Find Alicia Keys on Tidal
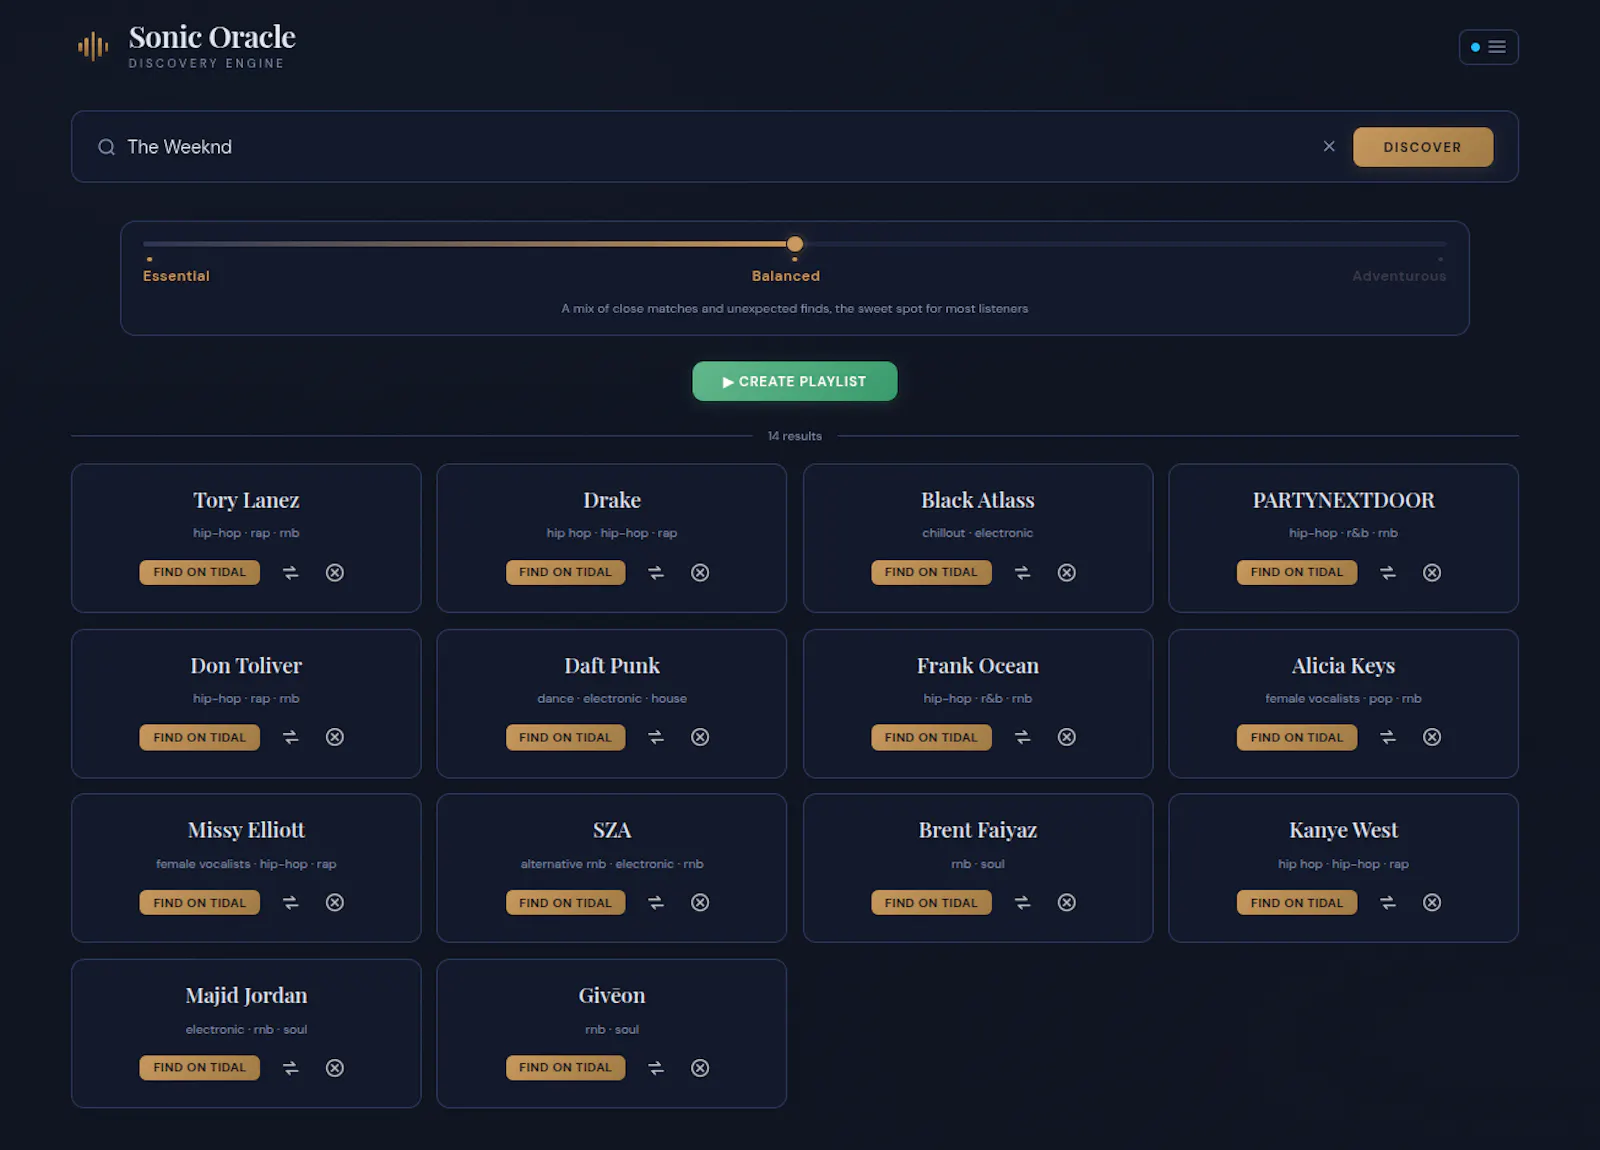 point(1297,737)
